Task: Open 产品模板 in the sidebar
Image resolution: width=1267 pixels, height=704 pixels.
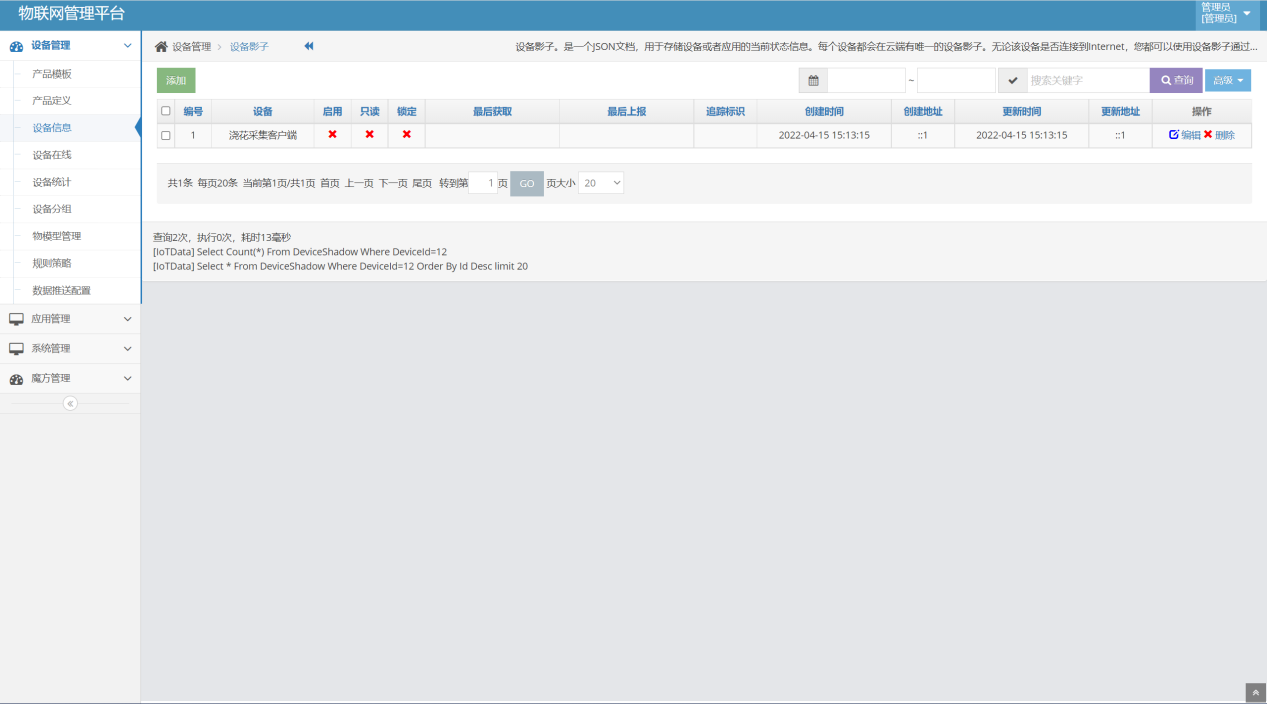Action: point(52,74)
